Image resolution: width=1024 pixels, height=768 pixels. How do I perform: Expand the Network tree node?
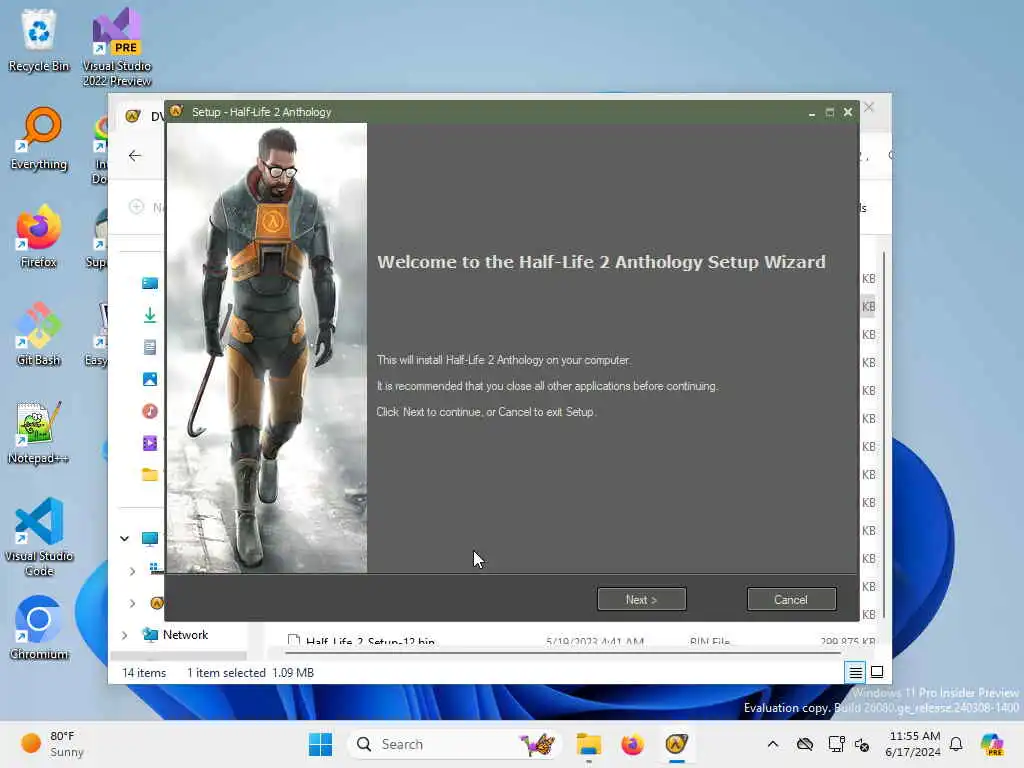point(124,635)
